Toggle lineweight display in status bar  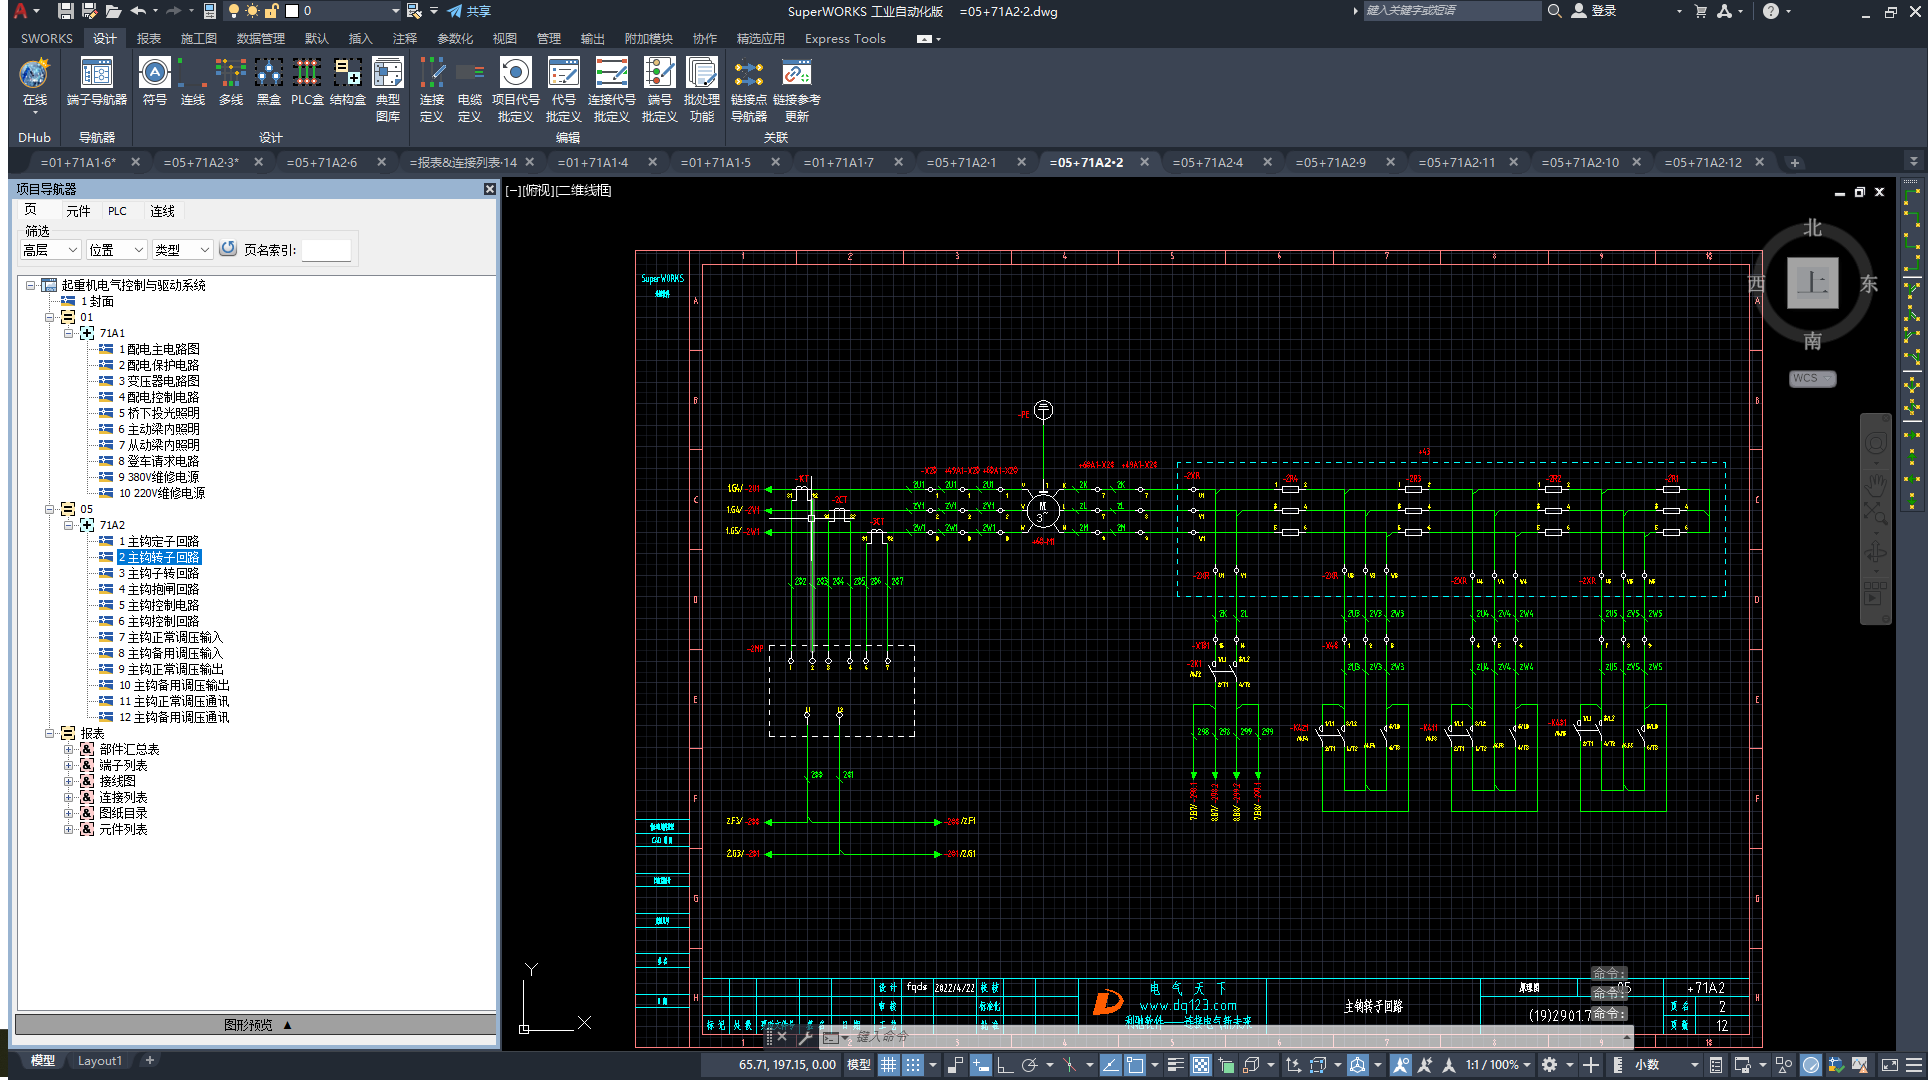[x=1176, y=1065]
